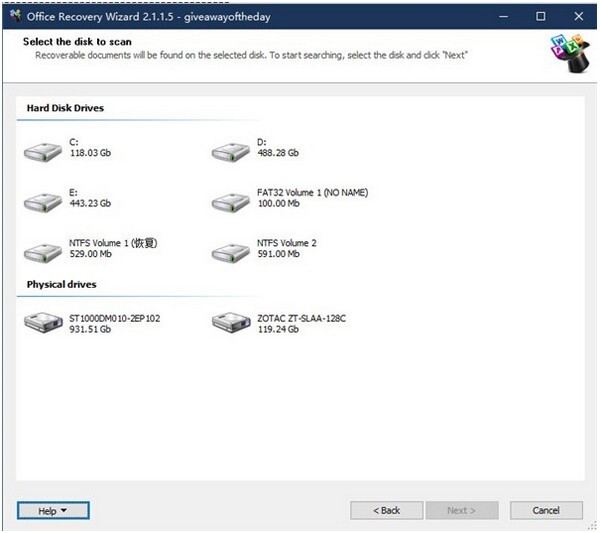Screen dimensions: 600x533
Task: Choose the ST1000DM010 physical drive icon
Action: click(43, 323)
